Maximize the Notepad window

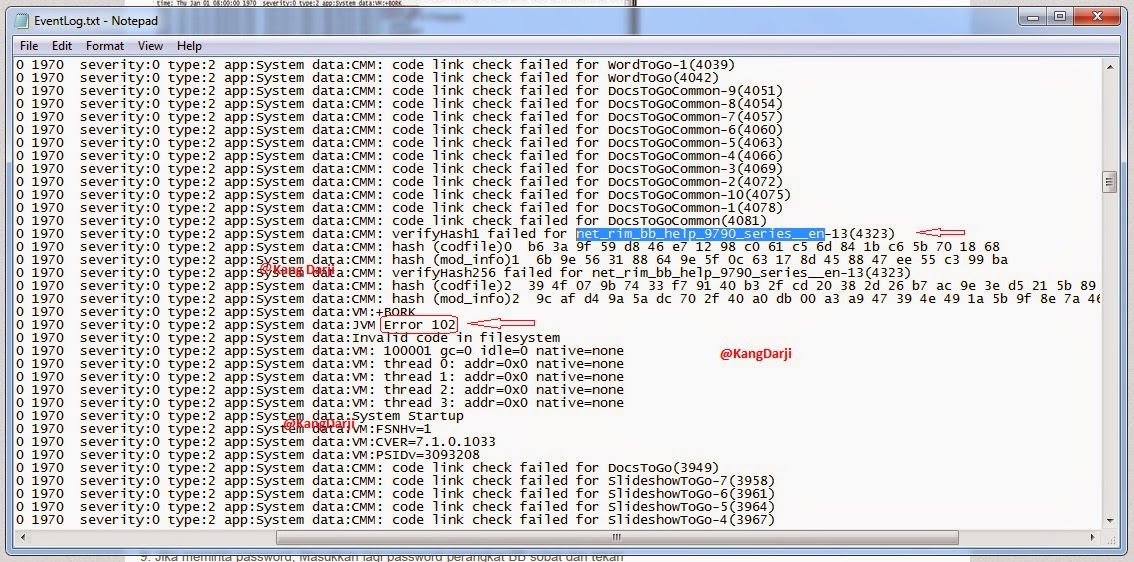click(x=1060, y=16)
